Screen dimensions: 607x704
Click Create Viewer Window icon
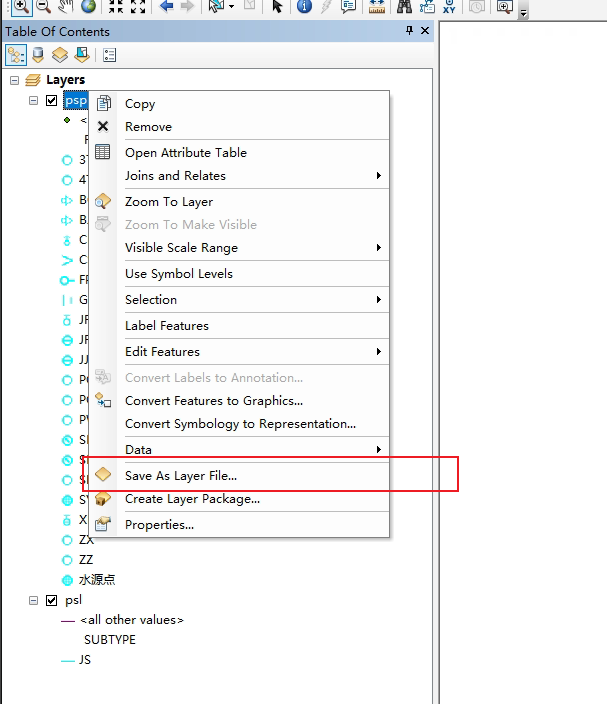pos(505,6)
